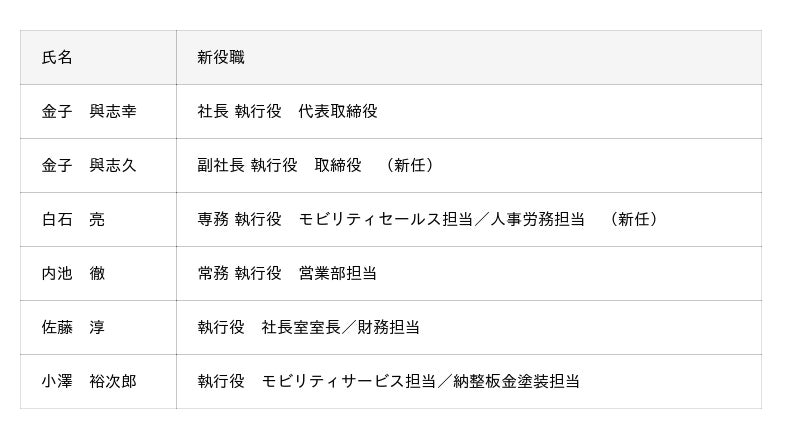Click the 新役職 column header
800x439 pixels.
(x=221, y=58)
